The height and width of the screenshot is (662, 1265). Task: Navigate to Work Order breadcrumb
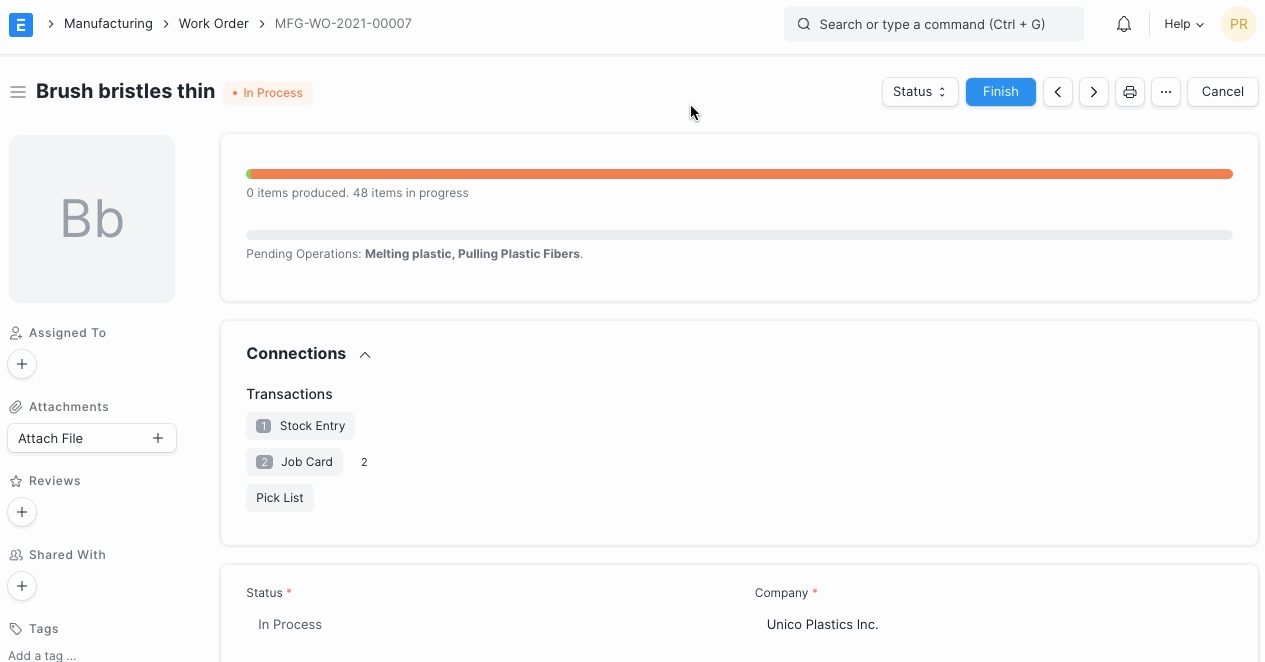point(213,24)
